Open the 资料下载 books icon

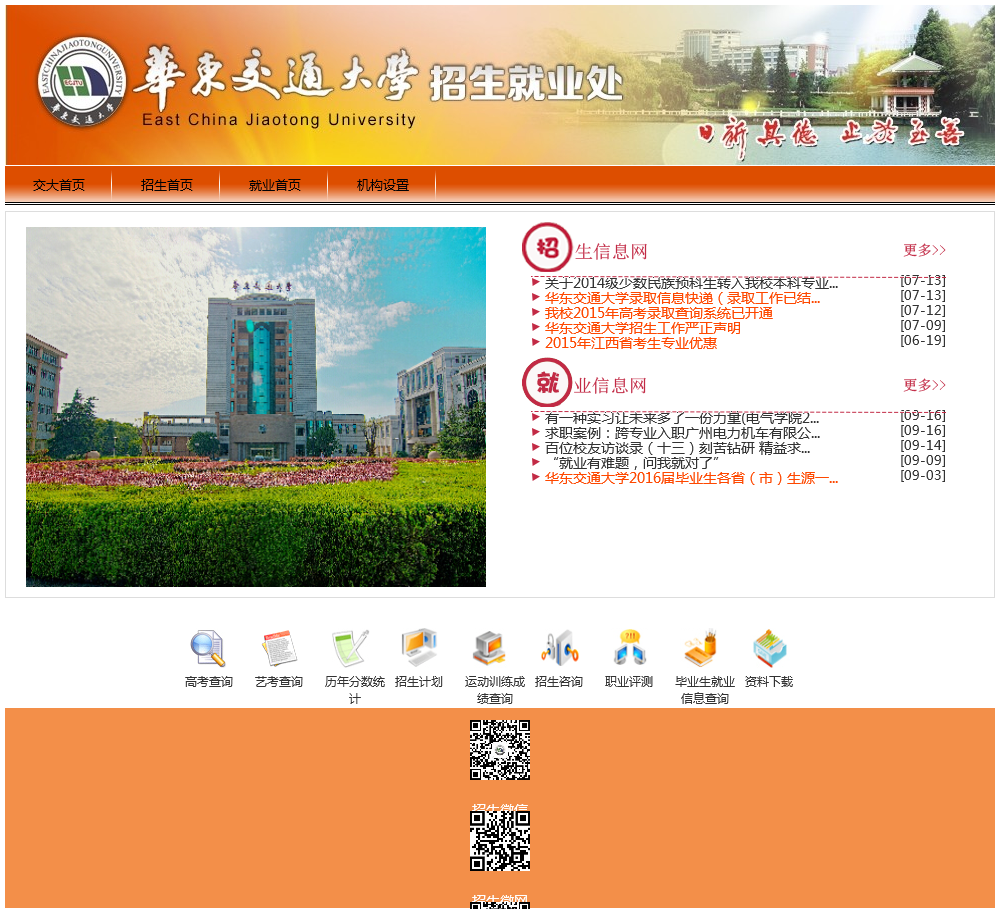point(770,647)
